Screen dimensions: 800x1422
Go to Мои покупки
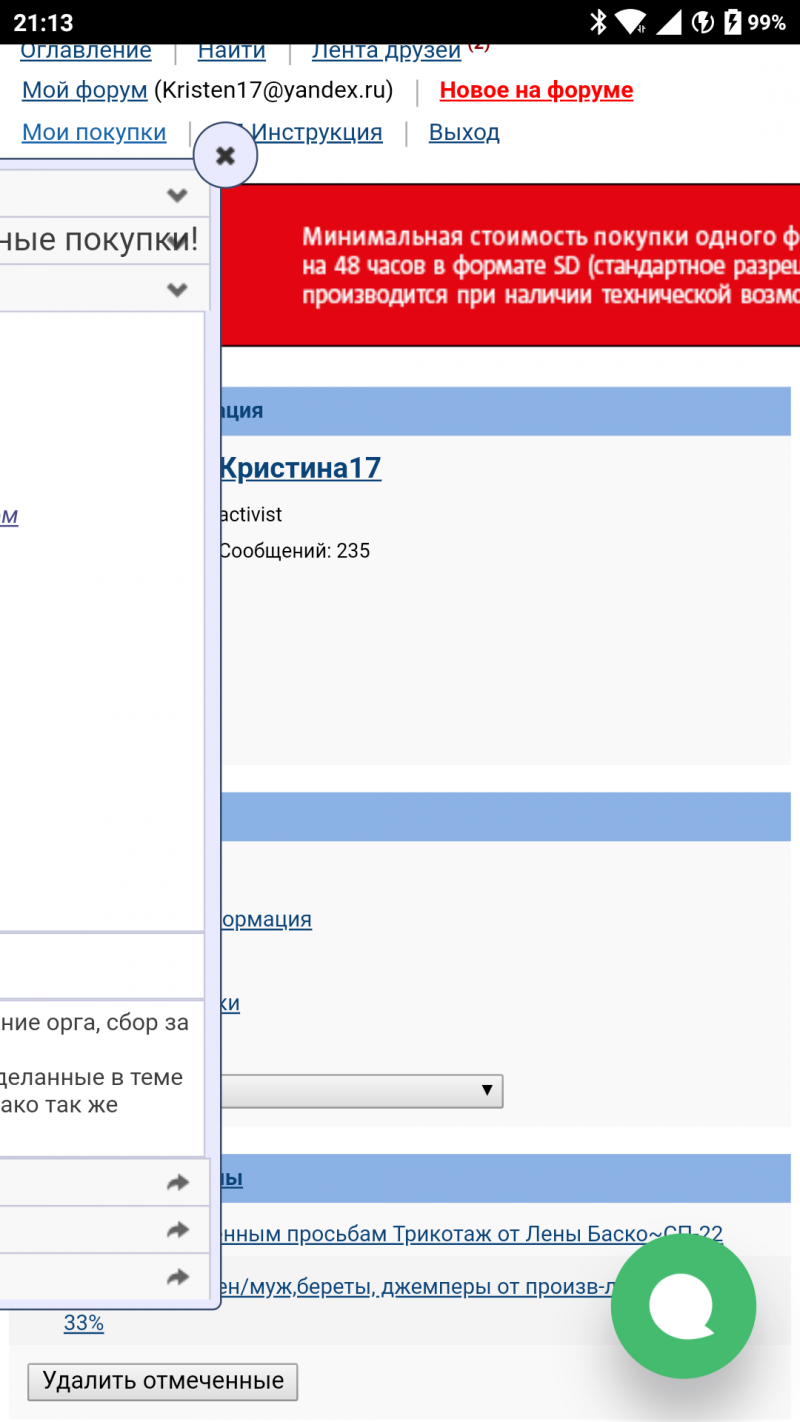coord(94,132)
